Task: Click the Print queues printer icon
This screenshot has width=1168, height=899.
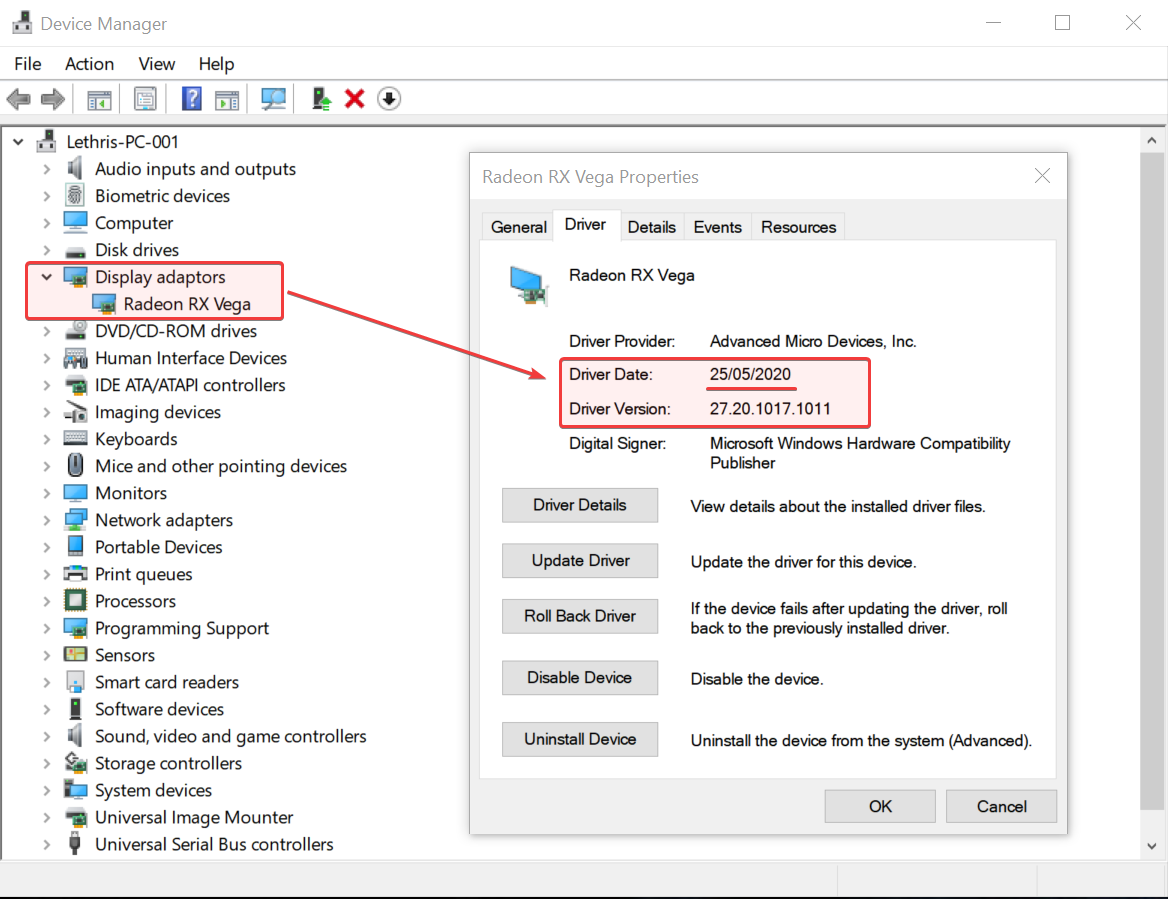Action: (x=75, y=574)
